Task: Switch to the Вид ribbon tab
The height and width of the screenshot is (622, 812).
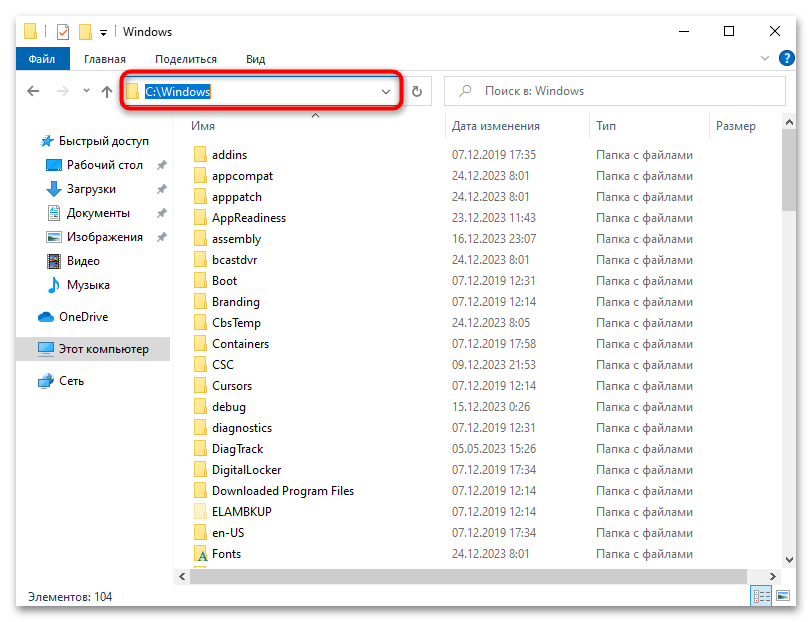Action: pyautogui.click(x=255, y=59)
